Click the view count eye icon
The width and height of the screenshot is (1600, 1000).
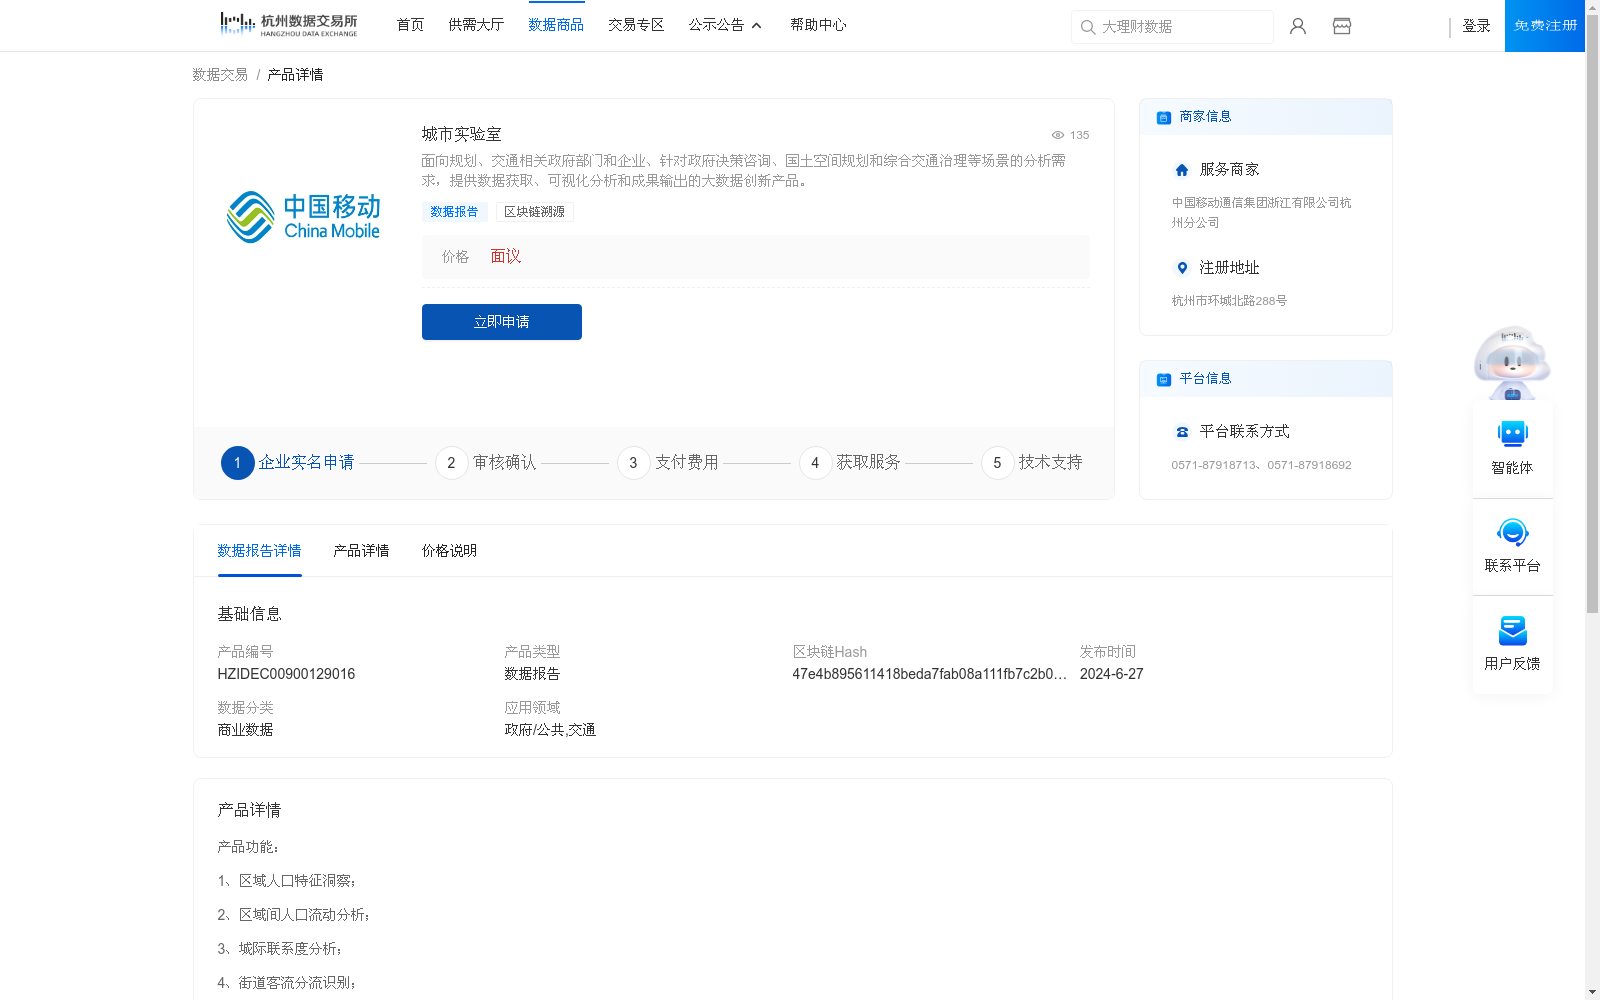(1057, 135)
